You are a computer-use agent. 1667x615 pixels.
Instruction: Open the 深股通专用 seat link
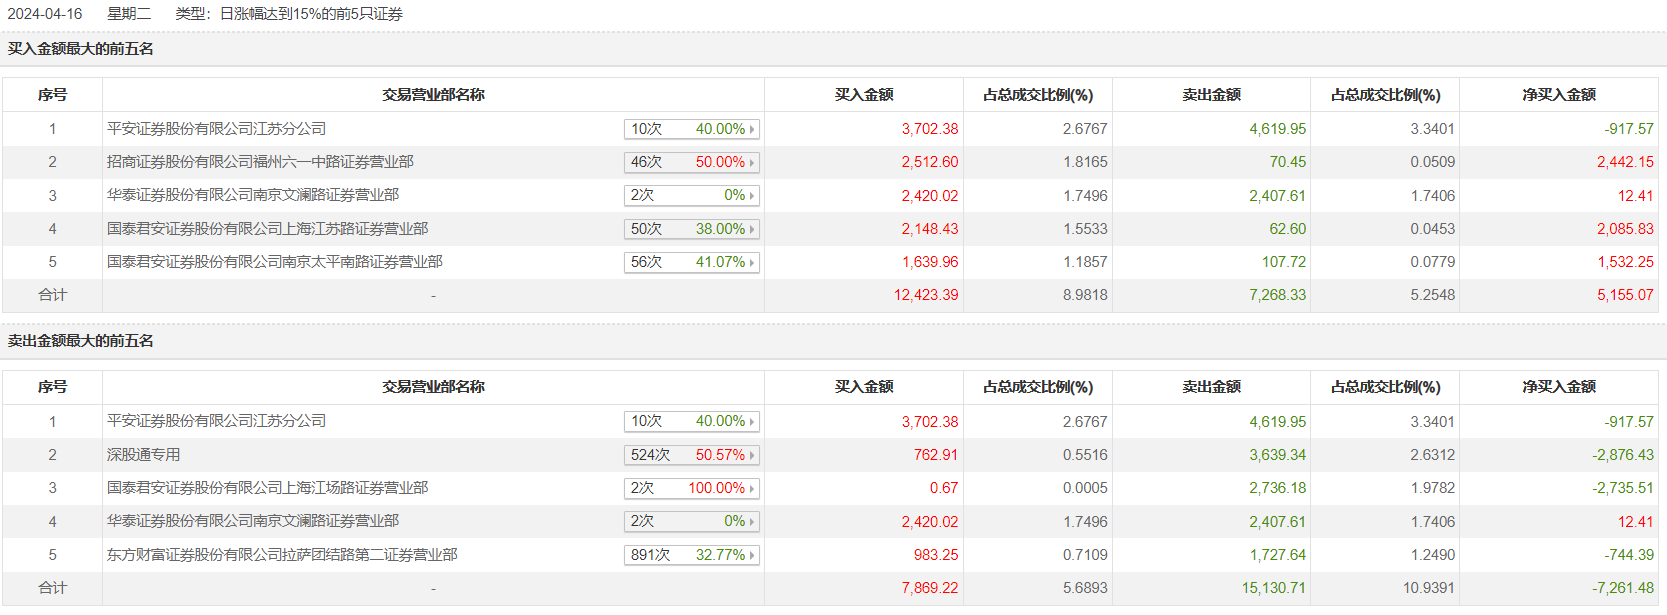[x=143, y=455]
